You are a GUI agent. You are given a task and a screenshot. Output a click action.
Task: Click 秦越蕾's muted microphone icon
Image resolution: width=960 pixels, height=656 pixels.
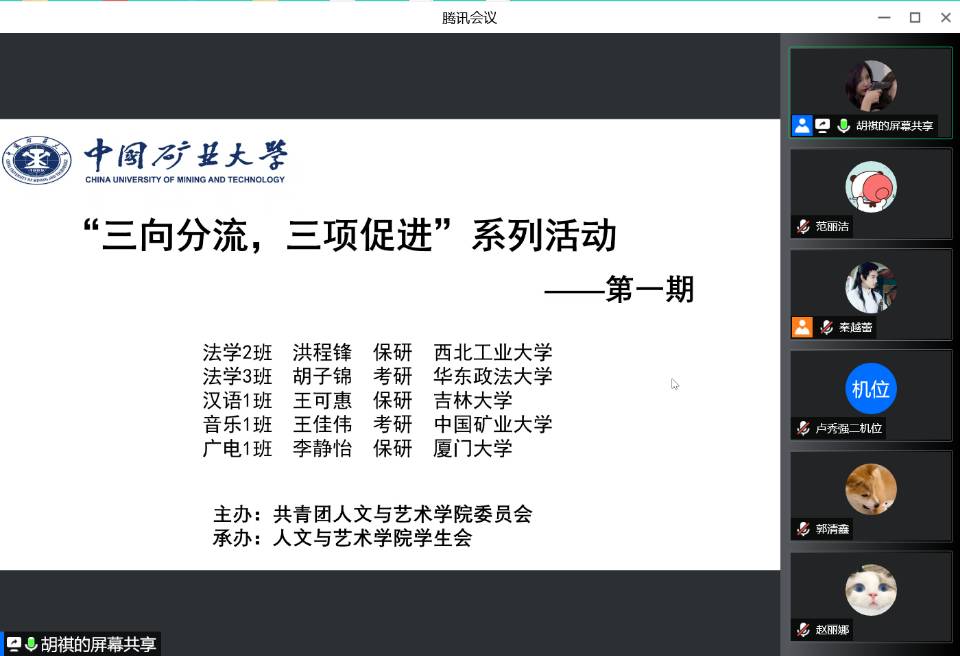point(826,327)
